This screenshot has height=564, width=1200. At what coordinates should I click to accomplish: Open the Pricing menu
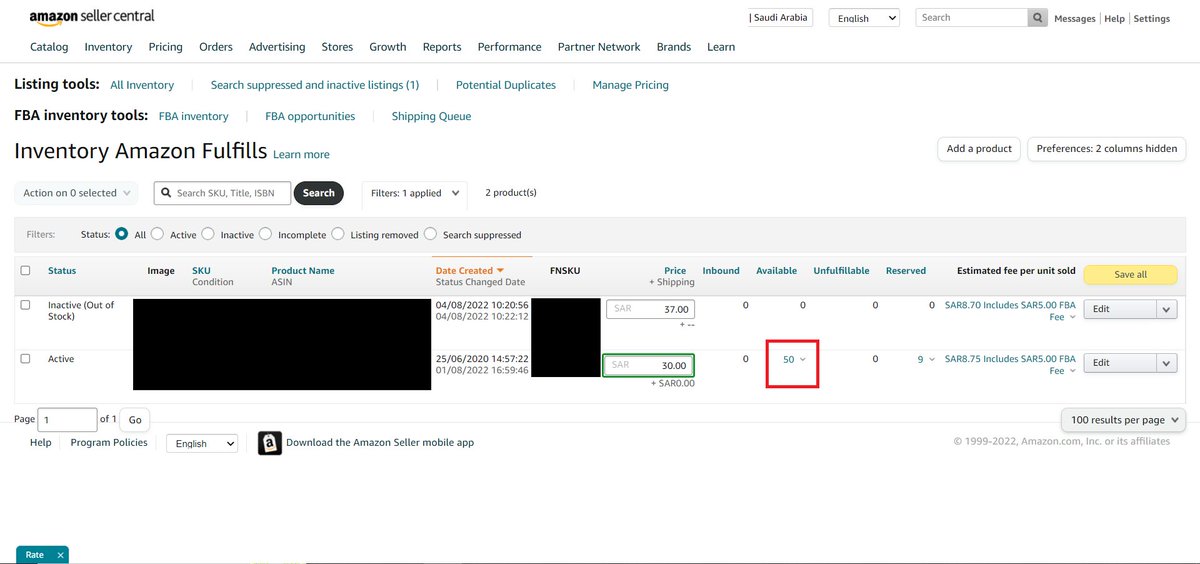pyautogui.click(x=165, y=47)
